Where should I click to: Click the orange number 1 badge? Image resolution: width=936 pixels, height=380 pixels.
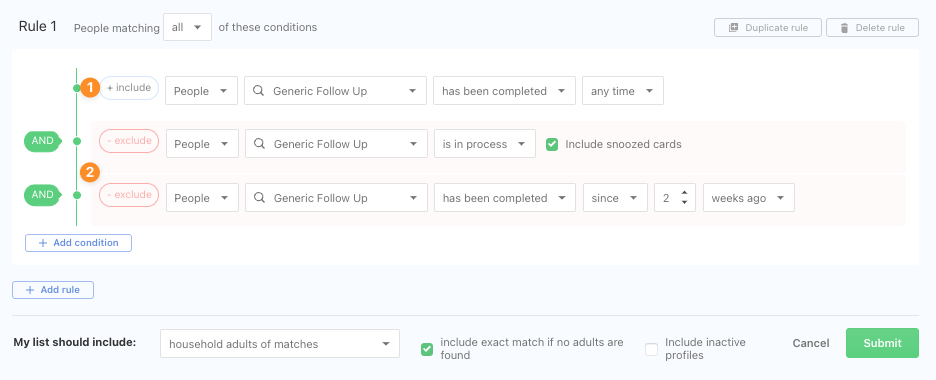coord(90,88)
